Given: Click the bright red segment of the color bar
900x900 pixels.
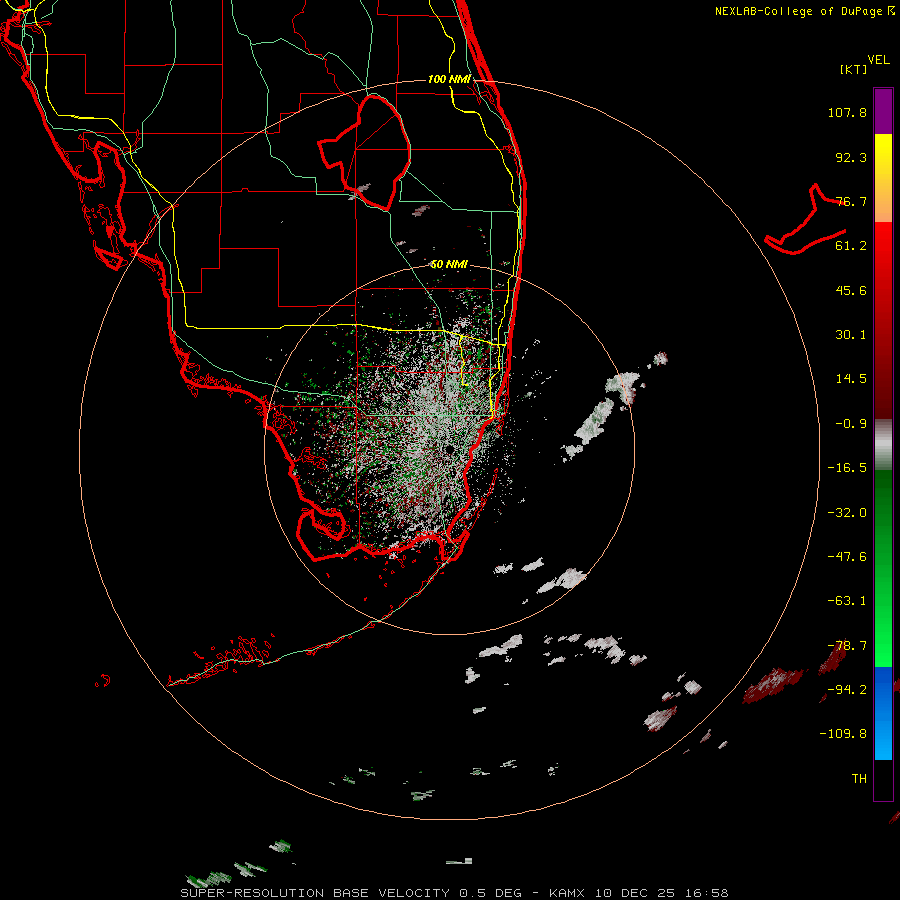Looking at the screenshot, I should 883,247.
